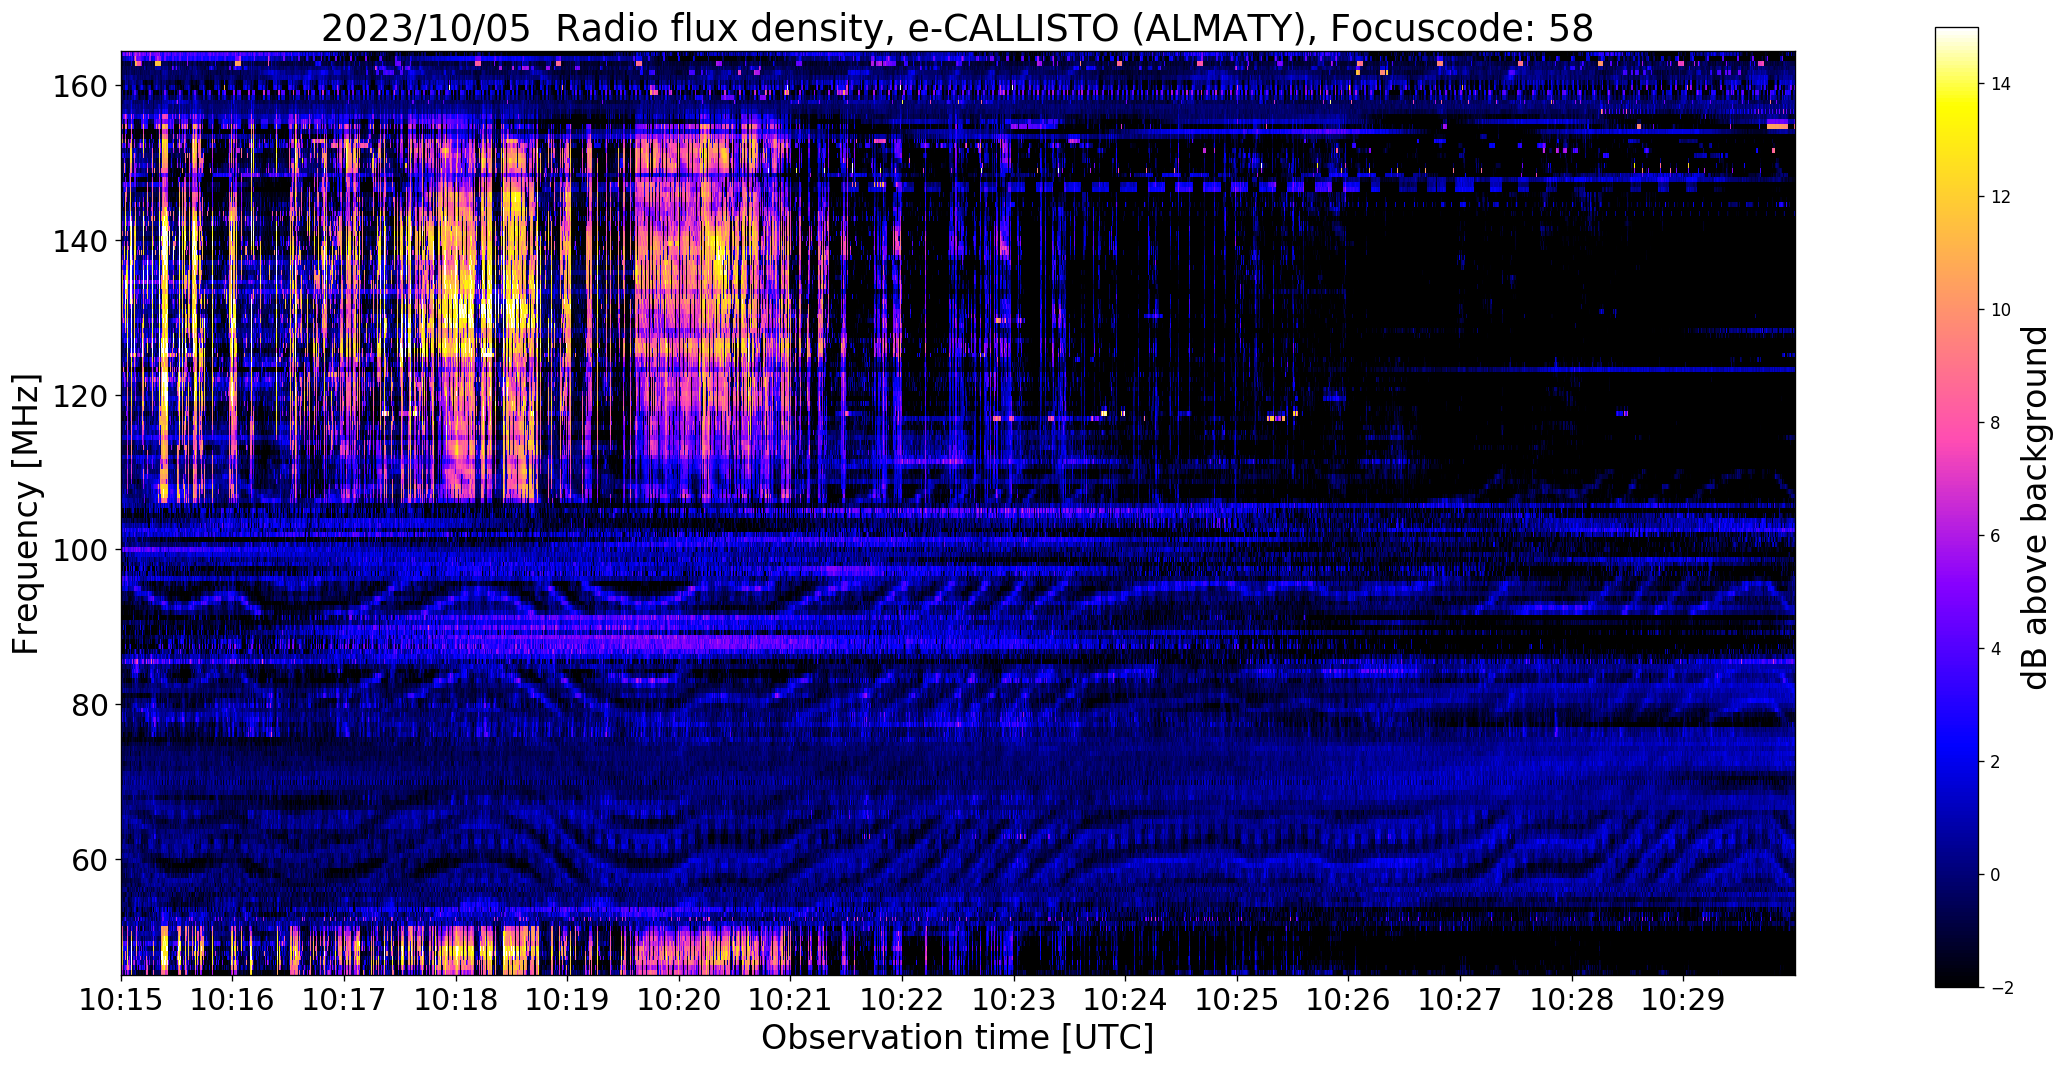This screenshot has width=2066, height=1067.
Task: Click the 10:16 time tick label
Action: 233,1000
